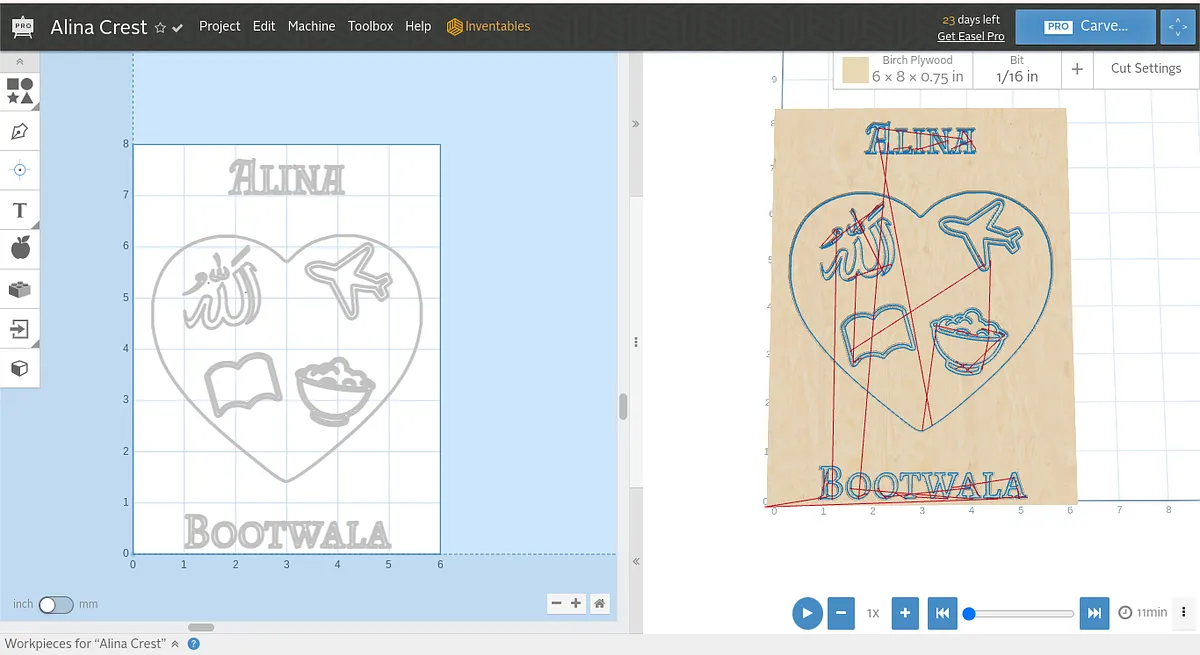Open the Toolbox menu
This screenshot has height=655, width=1200.
pos(370,26)
